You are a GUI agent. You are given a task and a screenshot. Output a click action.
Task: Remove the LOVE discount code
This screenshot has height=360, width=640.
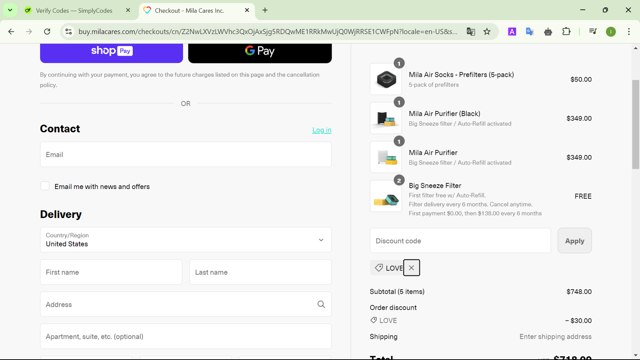(x=411, y=268)
